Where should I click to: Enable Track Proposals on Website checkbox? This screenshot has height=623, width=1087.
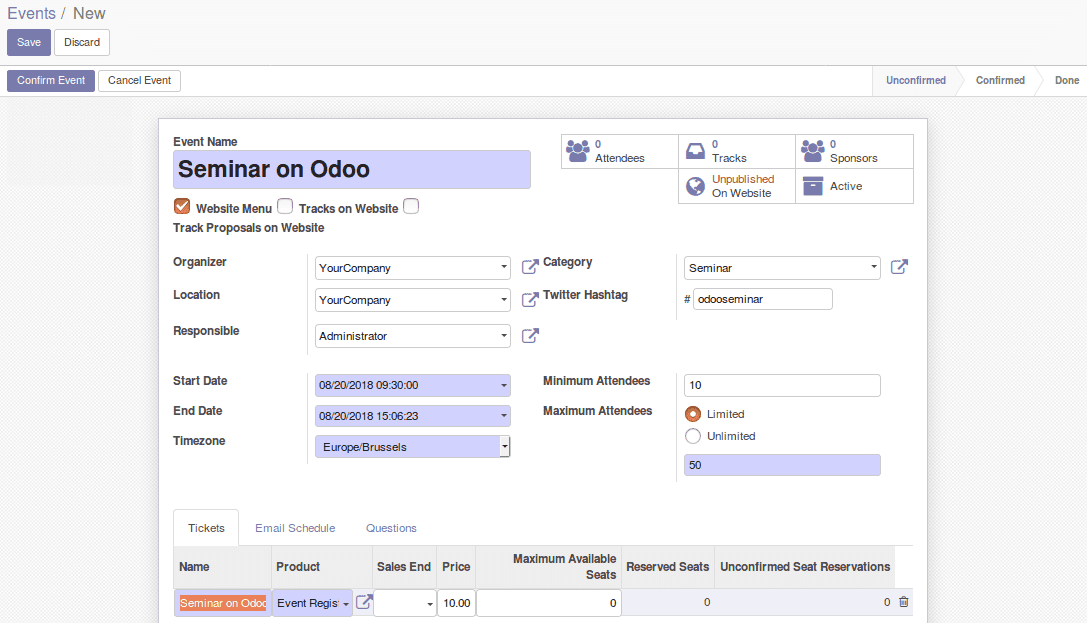411,206
